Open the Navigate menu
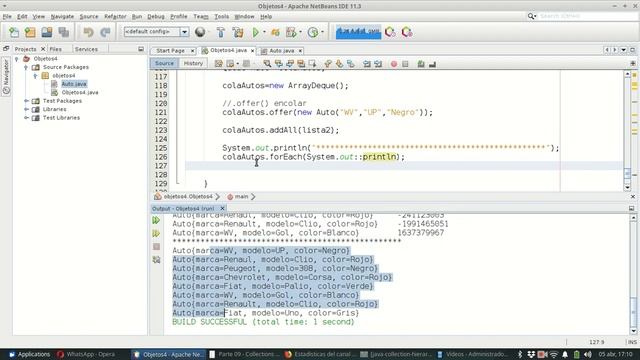The image size is (640, 360). pyautogui.click(x=62, y=16)
